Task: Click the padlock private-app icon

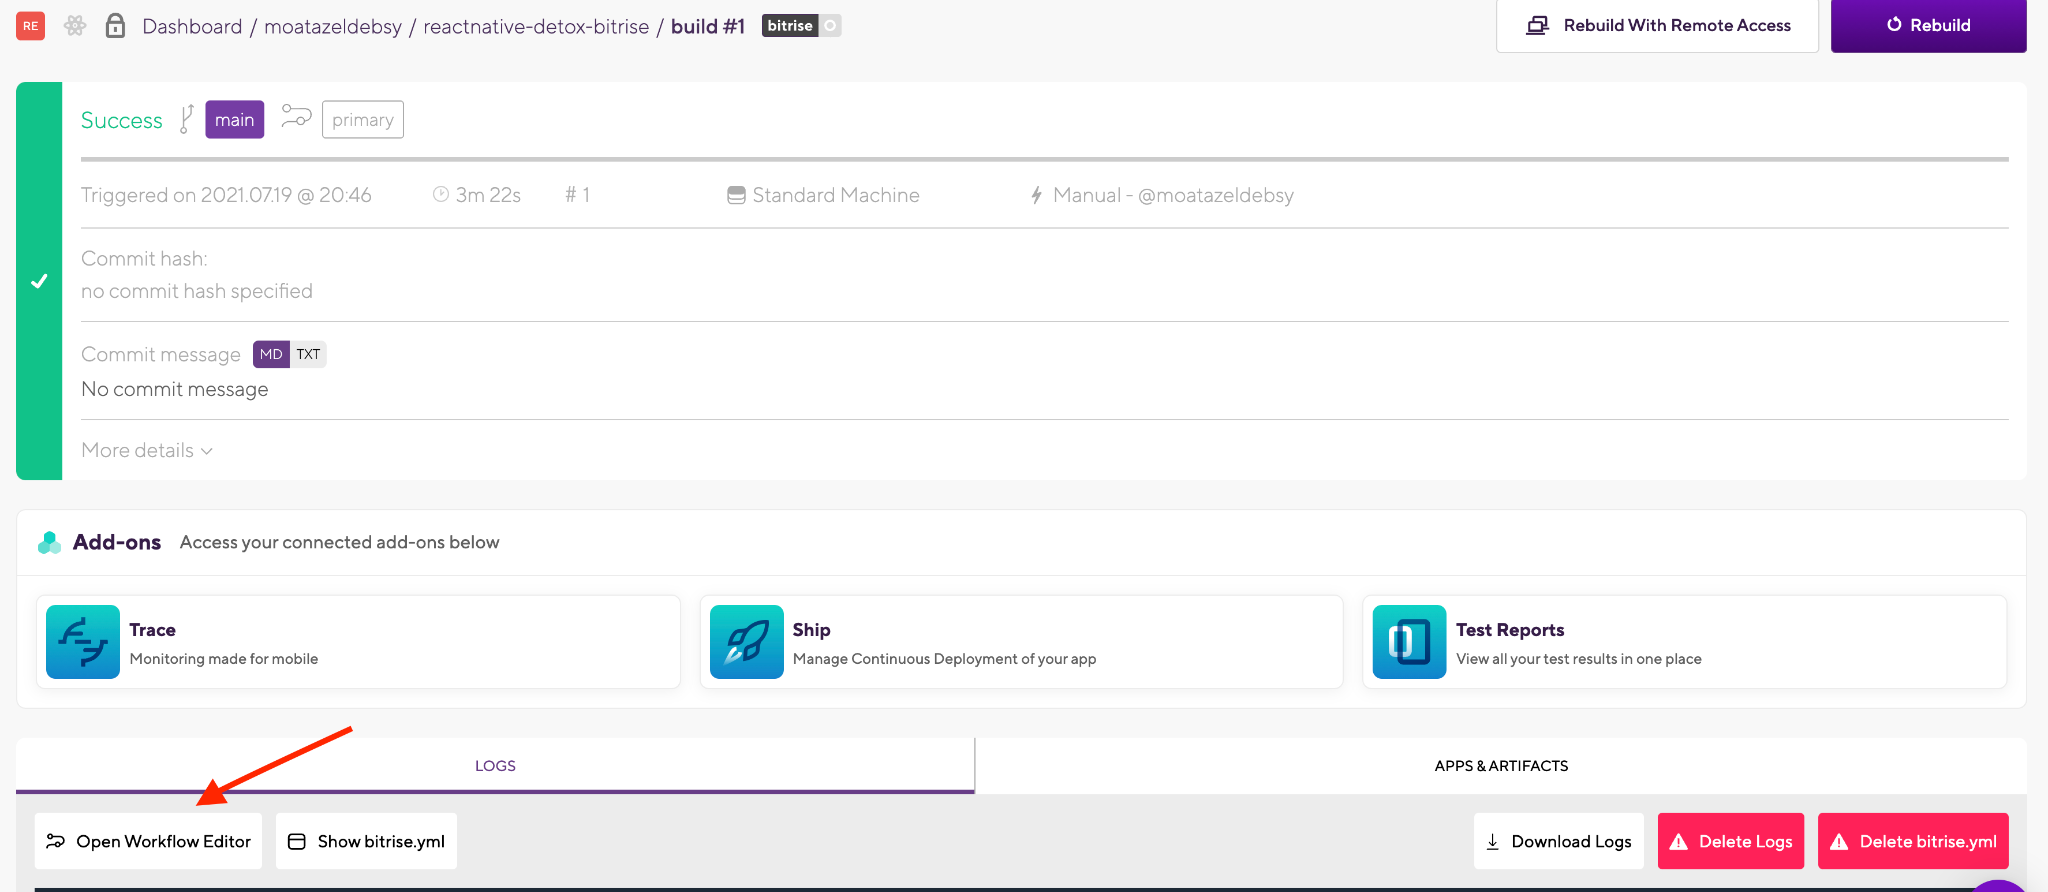Action: (x=115, y=26)
